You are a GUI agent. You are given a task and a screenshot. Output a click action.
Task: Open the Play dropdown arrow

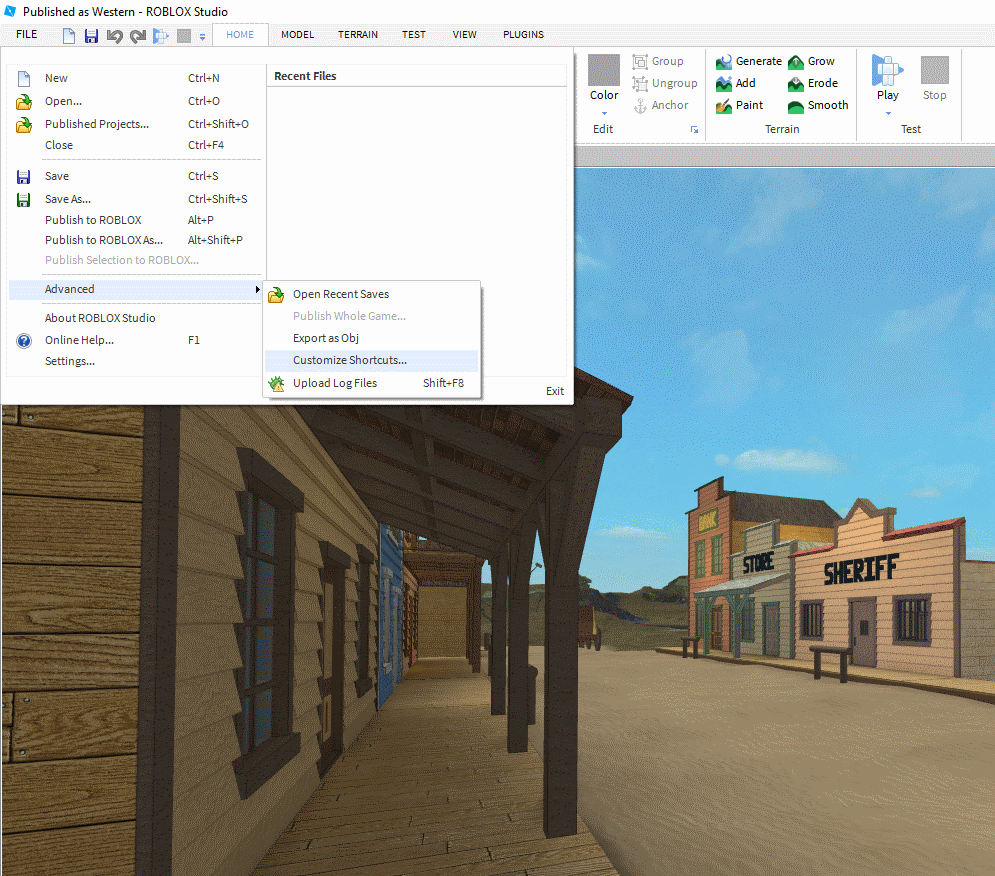[887, 113]
